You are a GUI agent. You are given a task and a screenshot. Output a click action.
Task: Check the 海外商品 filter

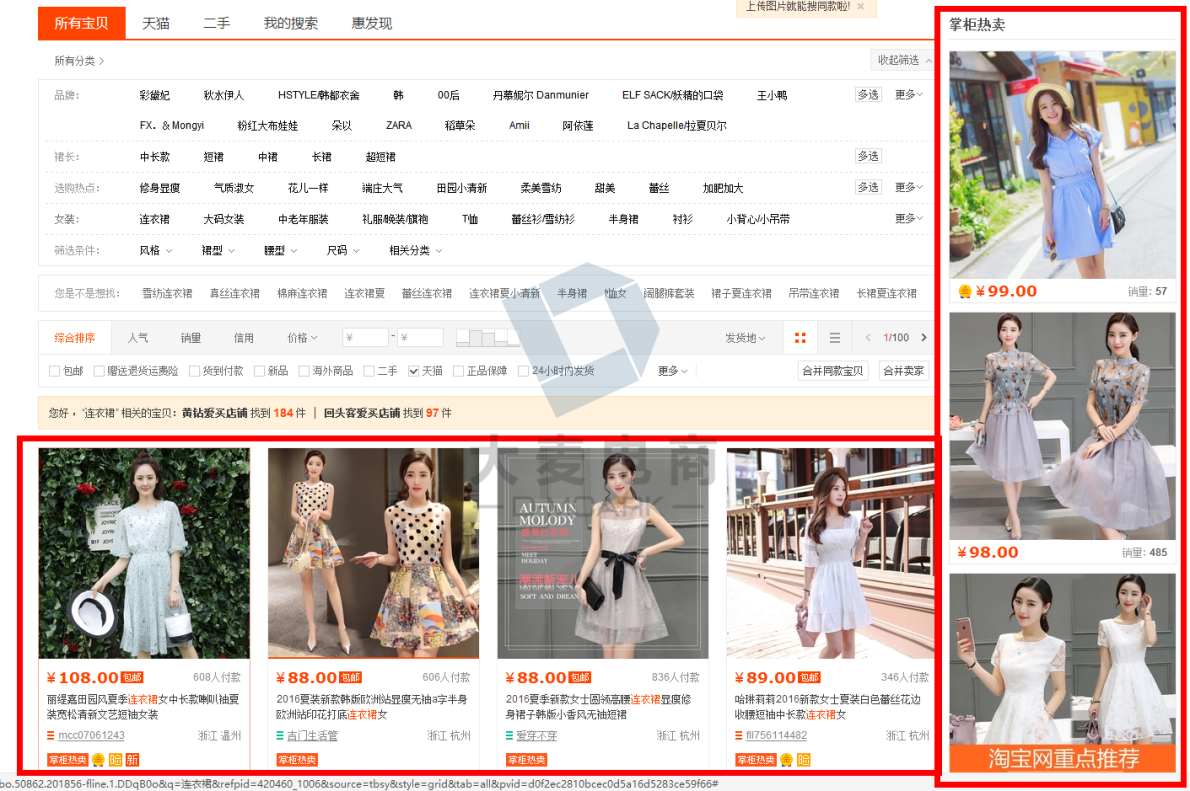pyautogui.click(x=304, y=371)
